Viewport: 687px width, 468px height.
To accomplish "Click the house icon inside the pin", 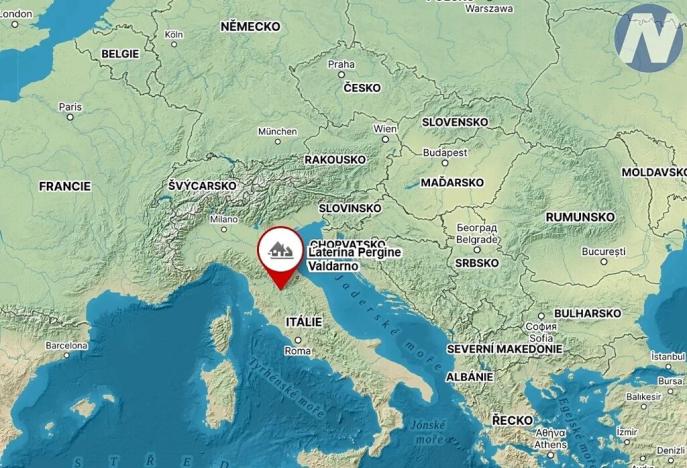I will pyautogui.click(x=280, y=250).
